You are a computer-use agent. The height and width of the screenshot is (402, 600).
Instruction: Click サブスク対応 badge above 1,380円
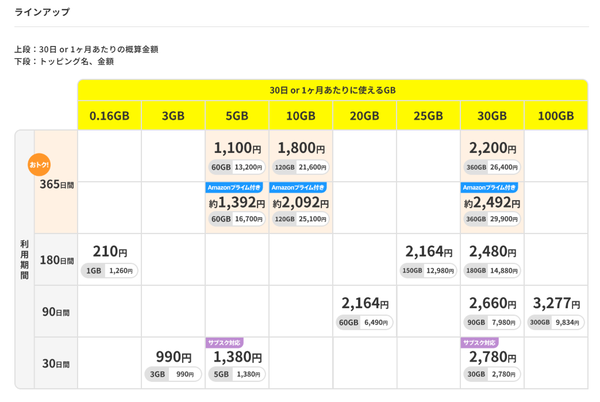coord(224,342)
